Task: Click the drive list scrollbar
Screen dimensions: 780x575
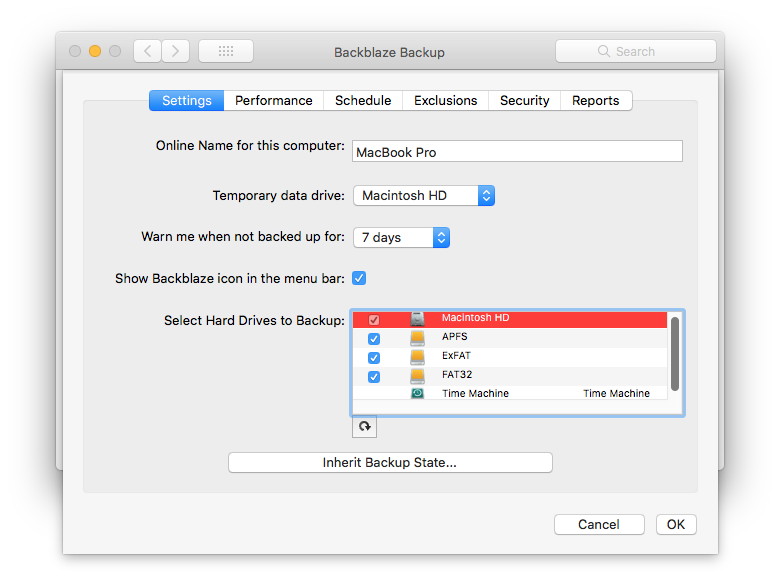Action: click(x=675, y=354)
